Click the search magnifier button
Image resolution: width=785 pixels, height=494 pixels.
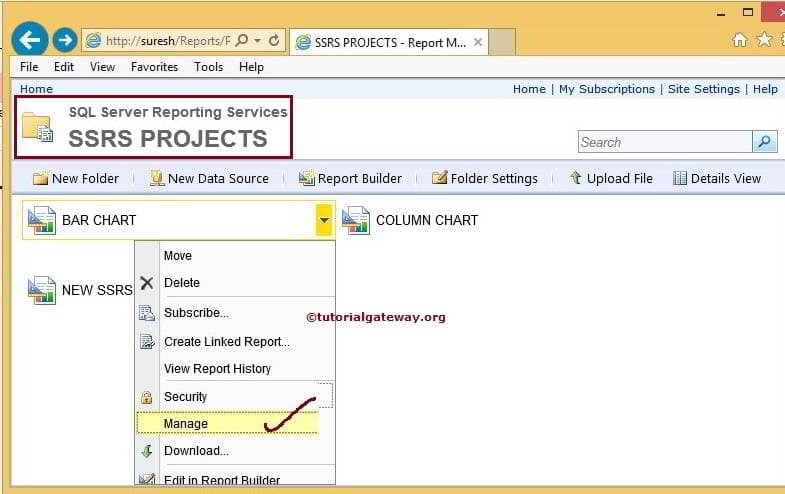(764, 142)
